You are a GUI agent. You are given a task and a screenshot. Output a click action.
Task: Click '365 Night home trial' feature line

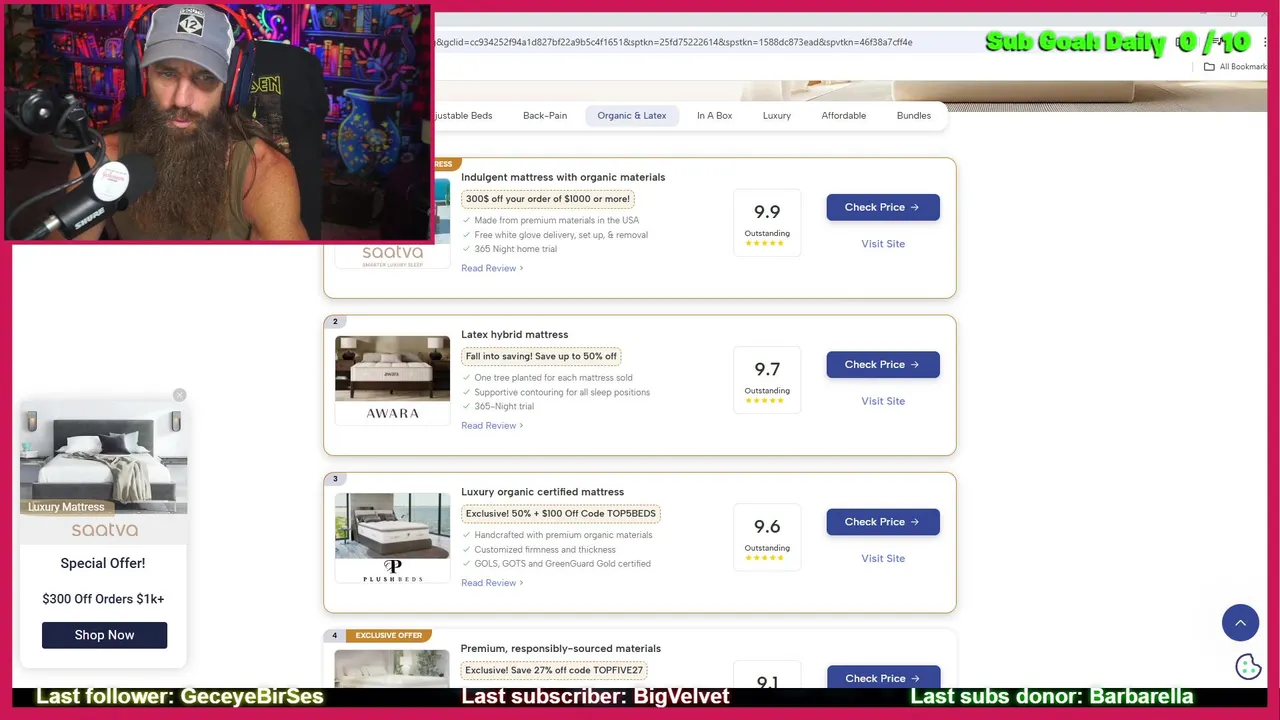pyautogui.click(x=515, y=249)
